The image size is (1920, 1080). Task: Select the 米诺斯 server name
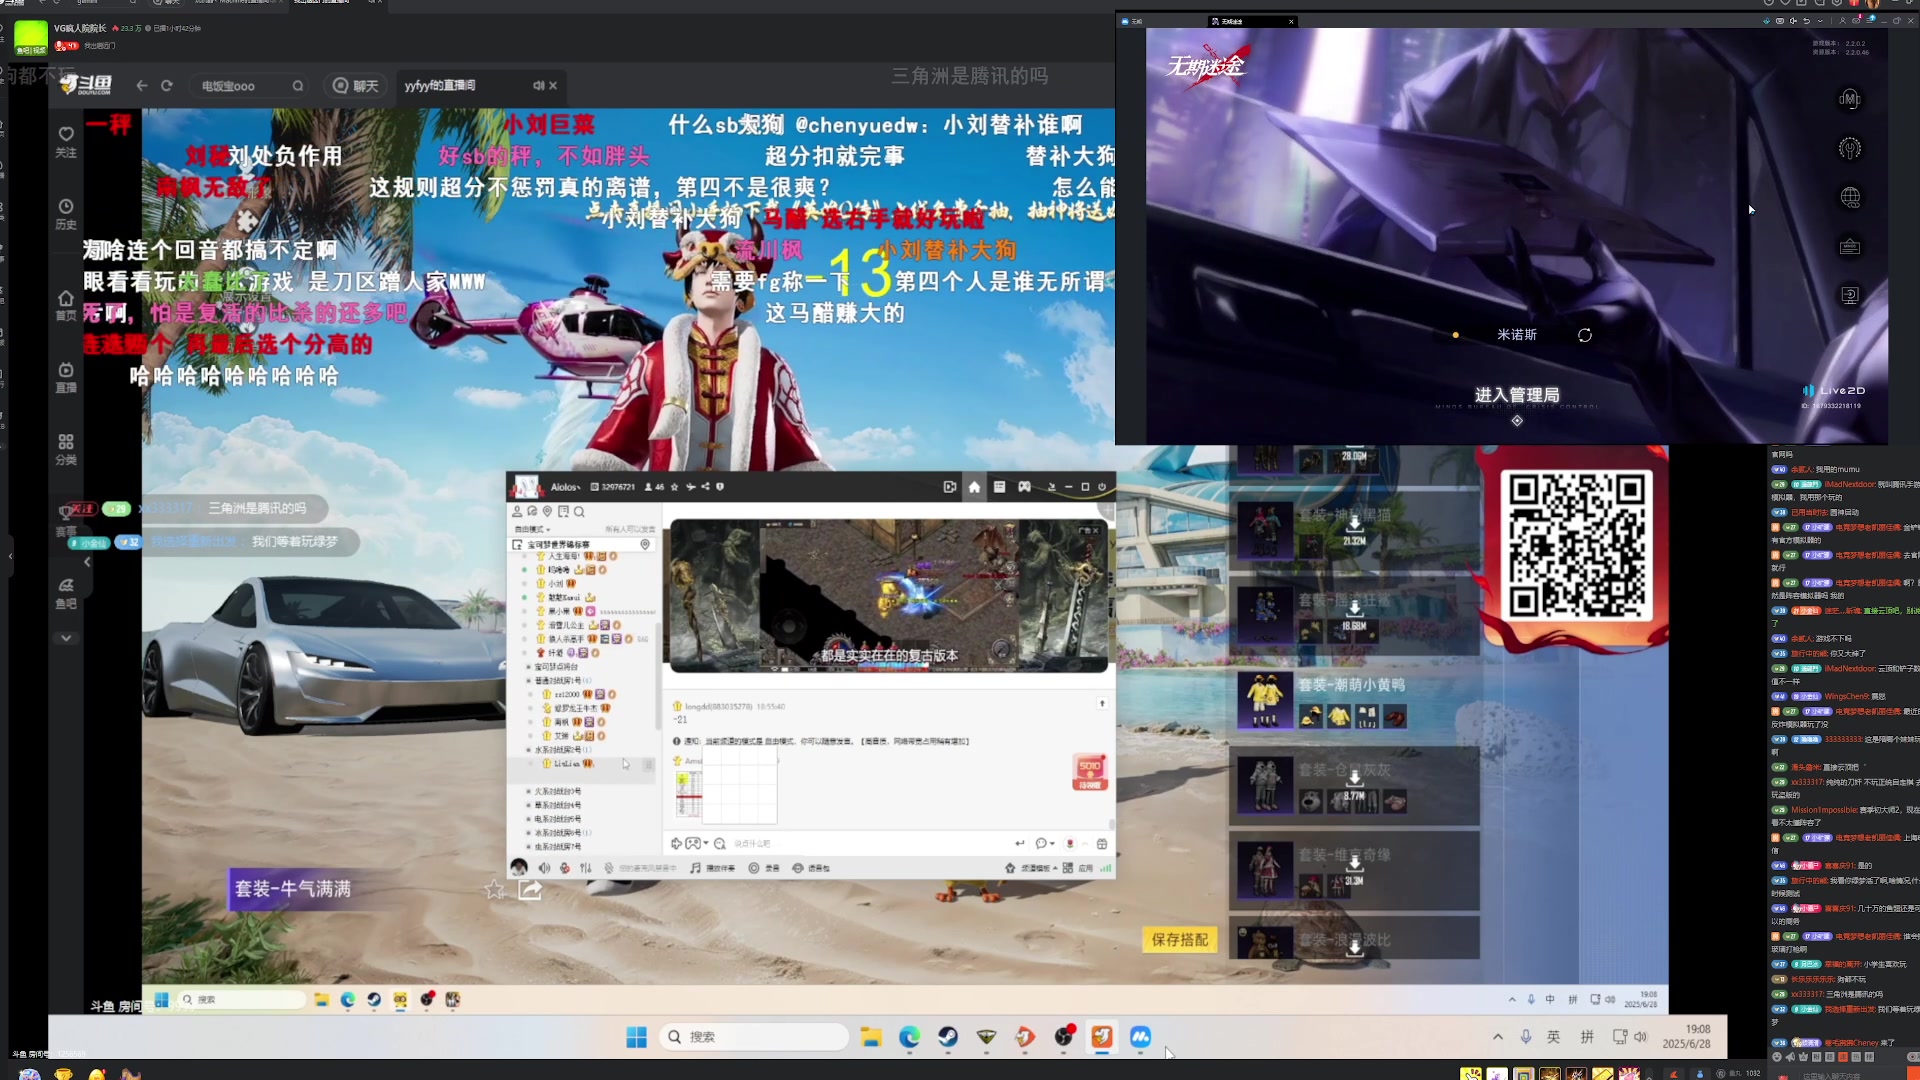pos(1517,335)
